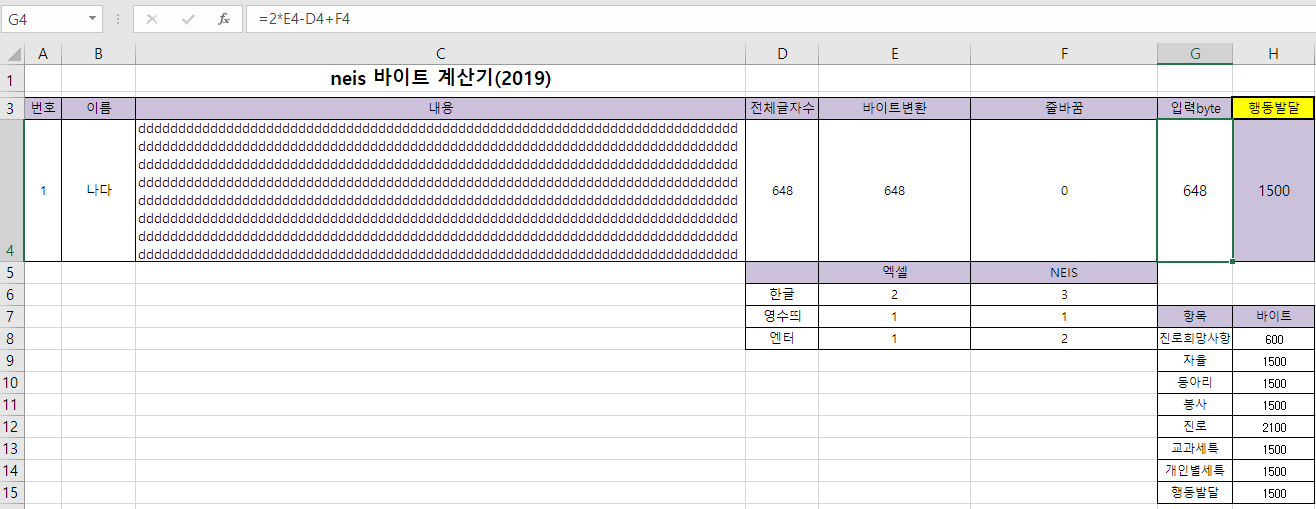
Task: Click the 줄바꿈 value cell showing 0
Action: (1064, 191)
